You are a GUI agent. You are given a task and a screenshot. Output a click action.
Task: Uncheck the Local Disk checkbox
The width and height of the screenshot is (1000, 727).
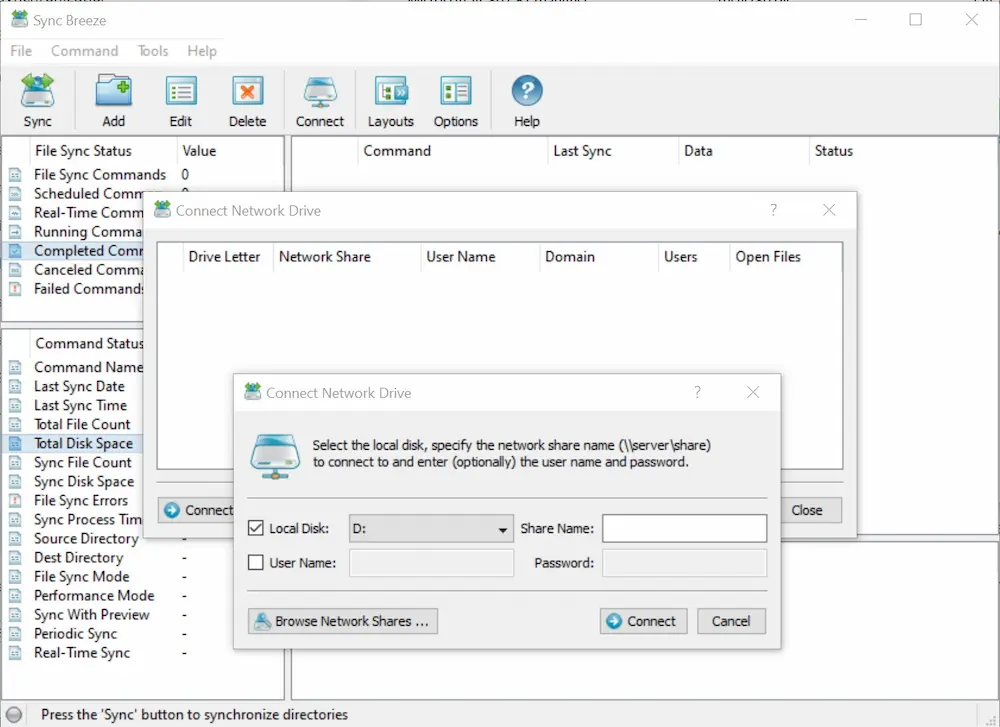pyautogui.click(x=256, y=528)
